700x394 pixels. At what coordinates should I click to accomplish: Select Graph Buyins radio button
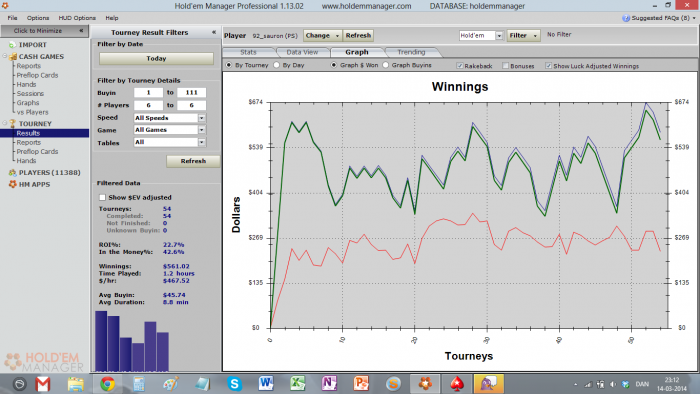click(386, 65)
